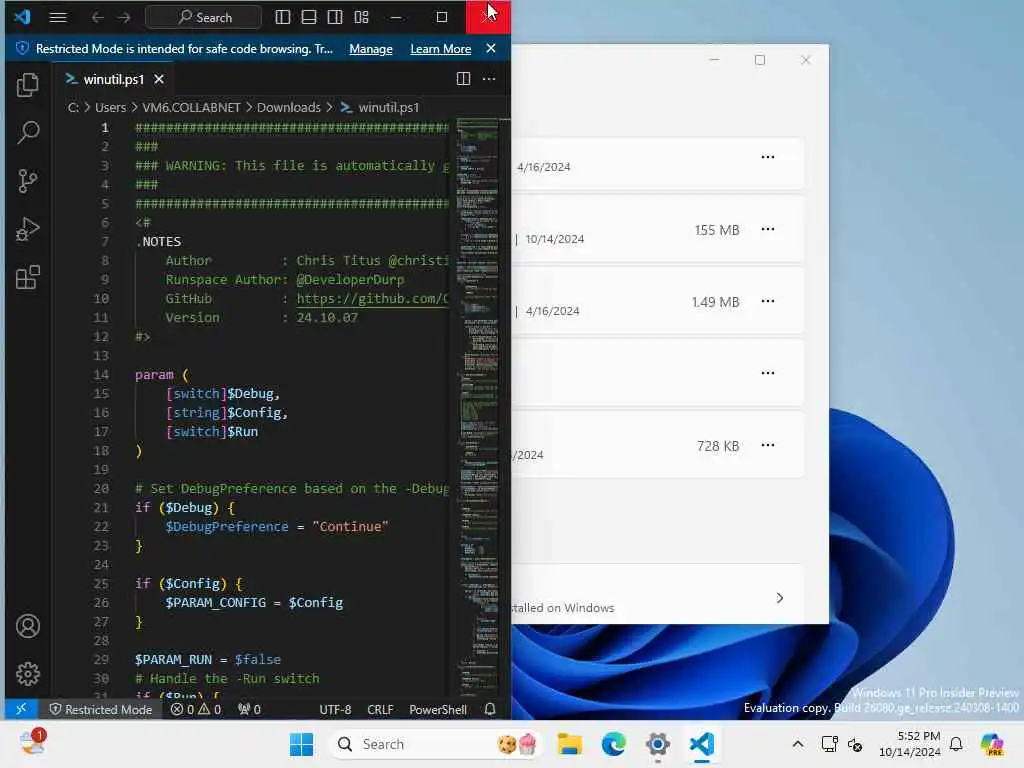Split the editor to the right
This screenshot has height=768, width=1024.
coord(463,79)
